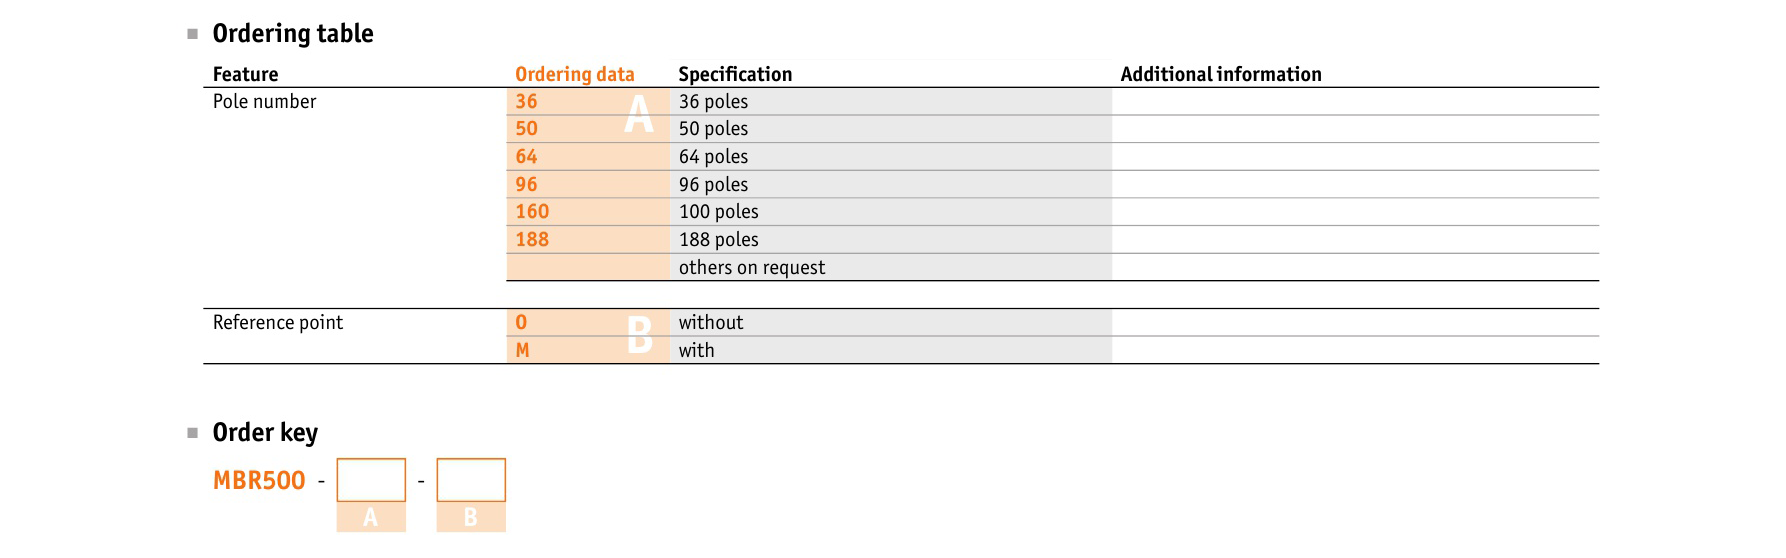
Task: Select ordering data value 96
Action: click(526, 185)
